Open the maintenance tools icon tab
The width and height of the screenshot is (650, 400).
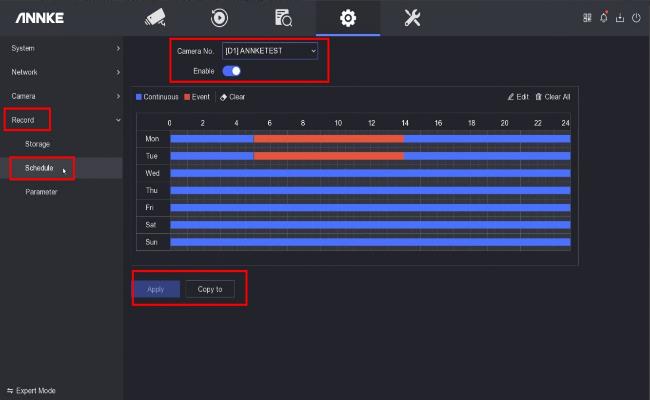411,17
